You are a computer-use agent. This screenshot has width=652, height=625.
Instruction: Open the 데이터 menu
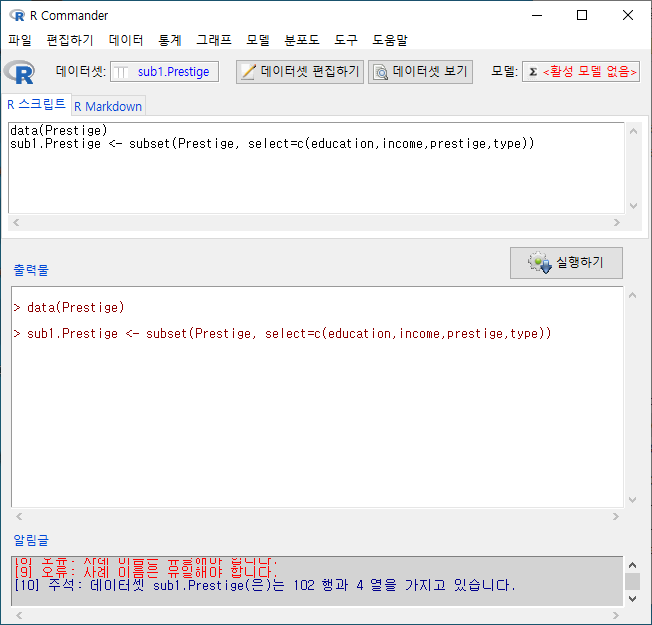pos(126,40)
